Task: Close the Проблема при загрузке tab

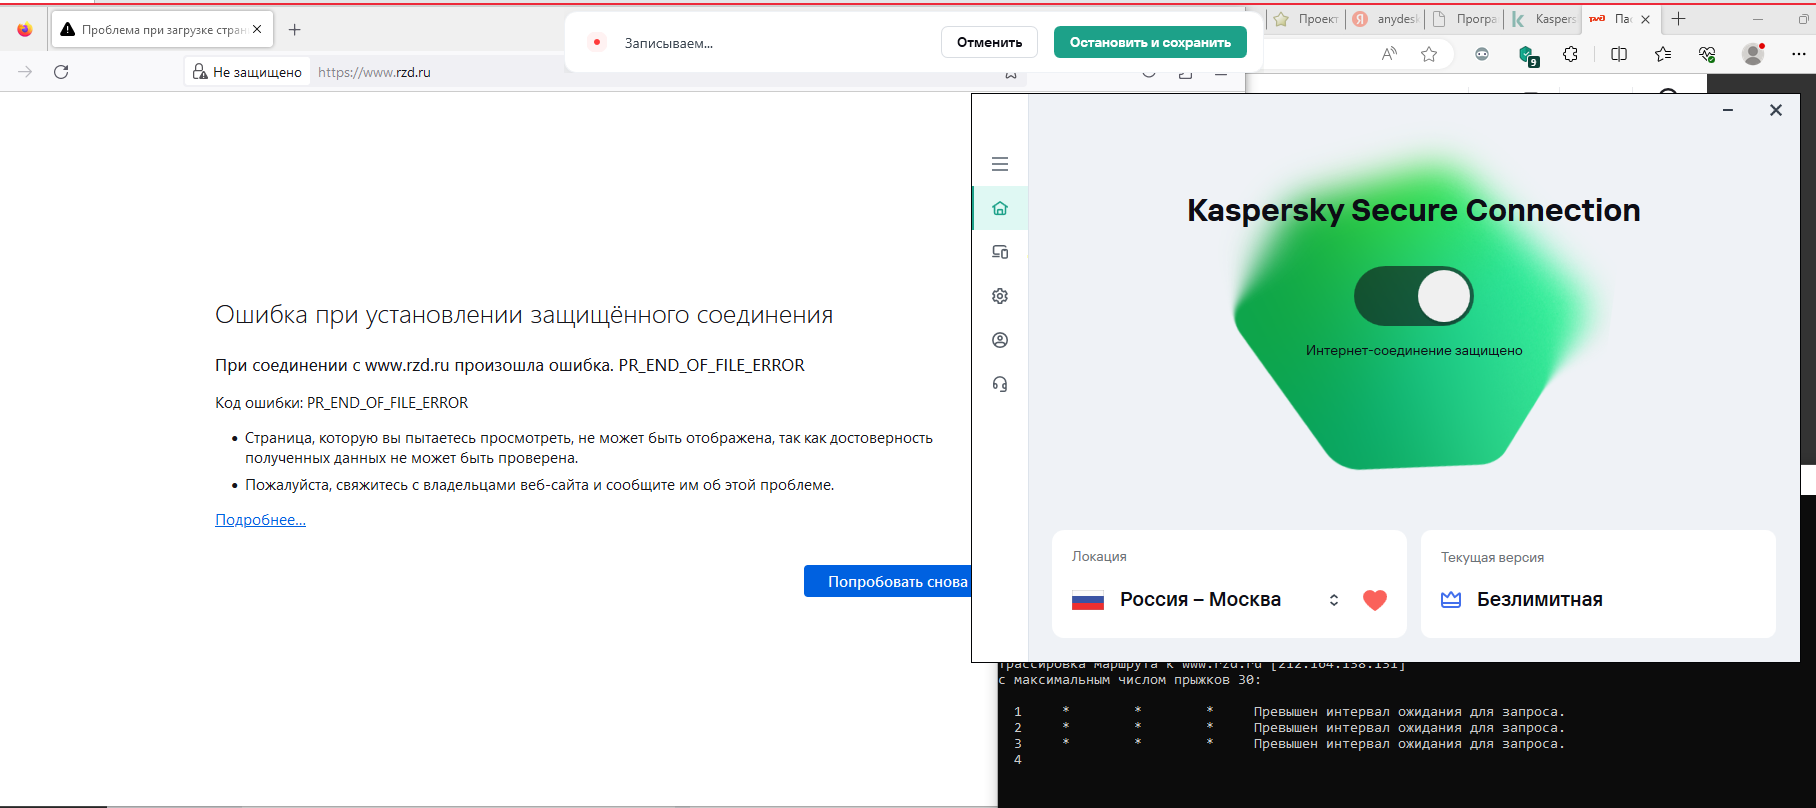Action: point(257,29)
